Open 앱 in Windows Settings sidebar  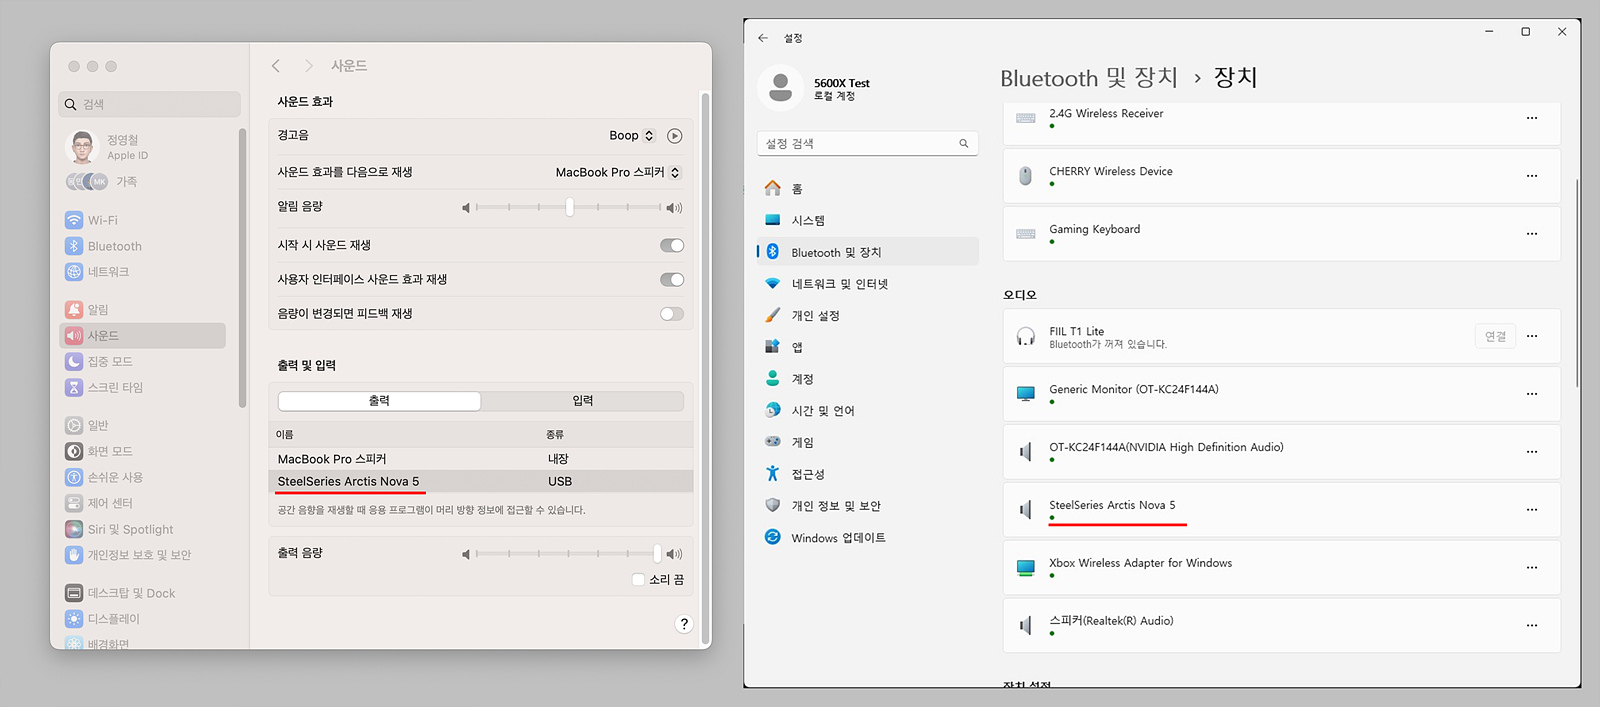[867, 347]
